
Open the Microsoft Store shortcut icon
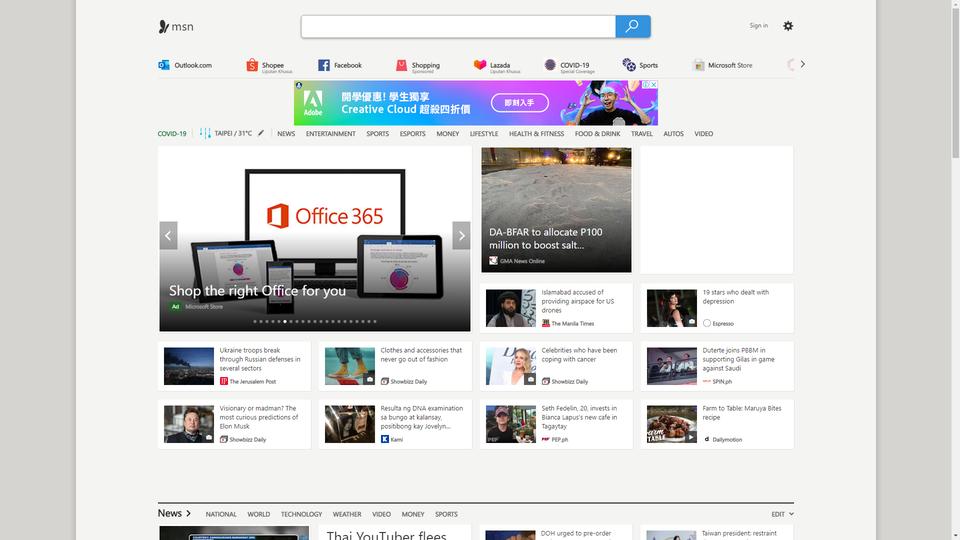[x=699, y=65]
